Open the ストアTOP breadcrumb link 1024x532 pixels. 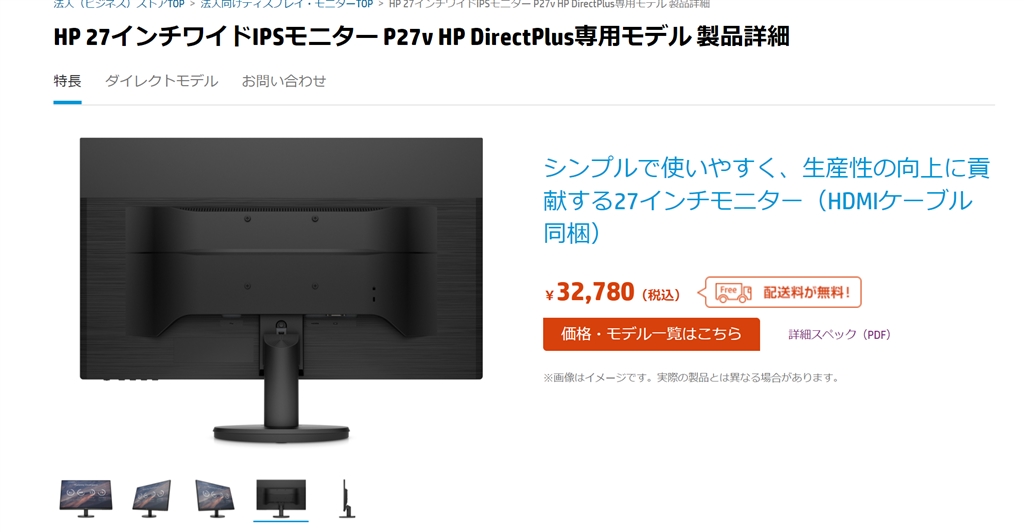point(120,4)
